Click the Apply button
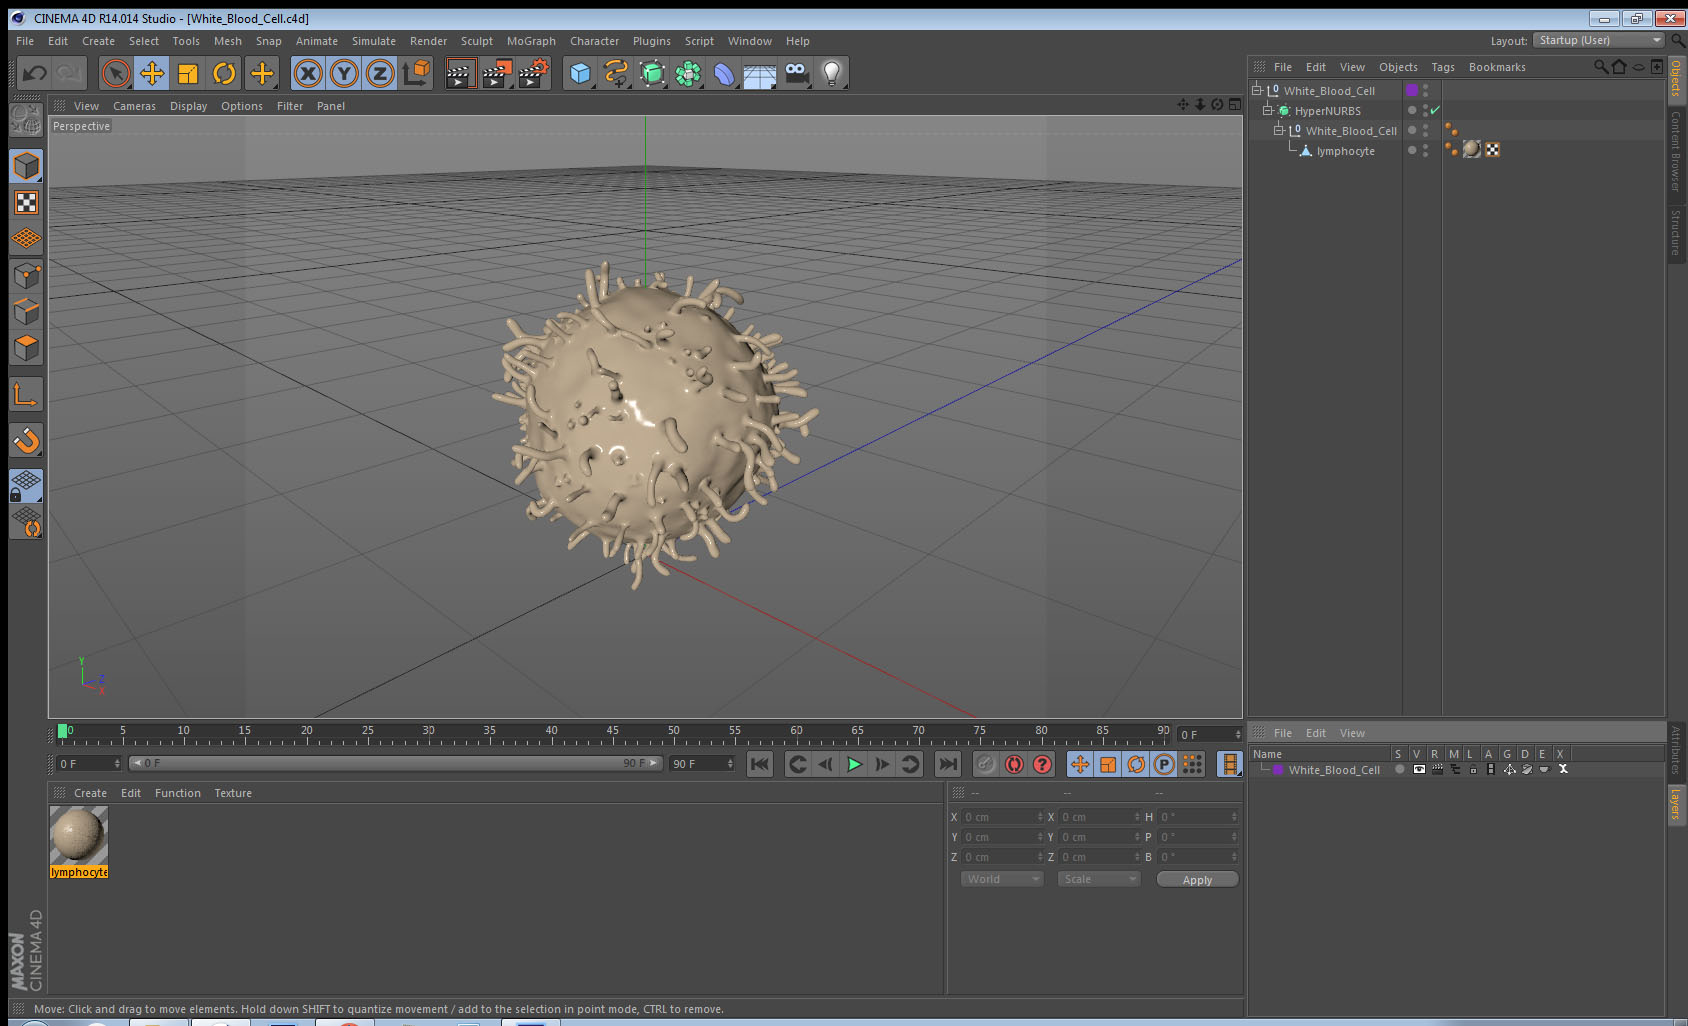This screenshot has width=1688, height=1026. click(x=1197, y=880)
